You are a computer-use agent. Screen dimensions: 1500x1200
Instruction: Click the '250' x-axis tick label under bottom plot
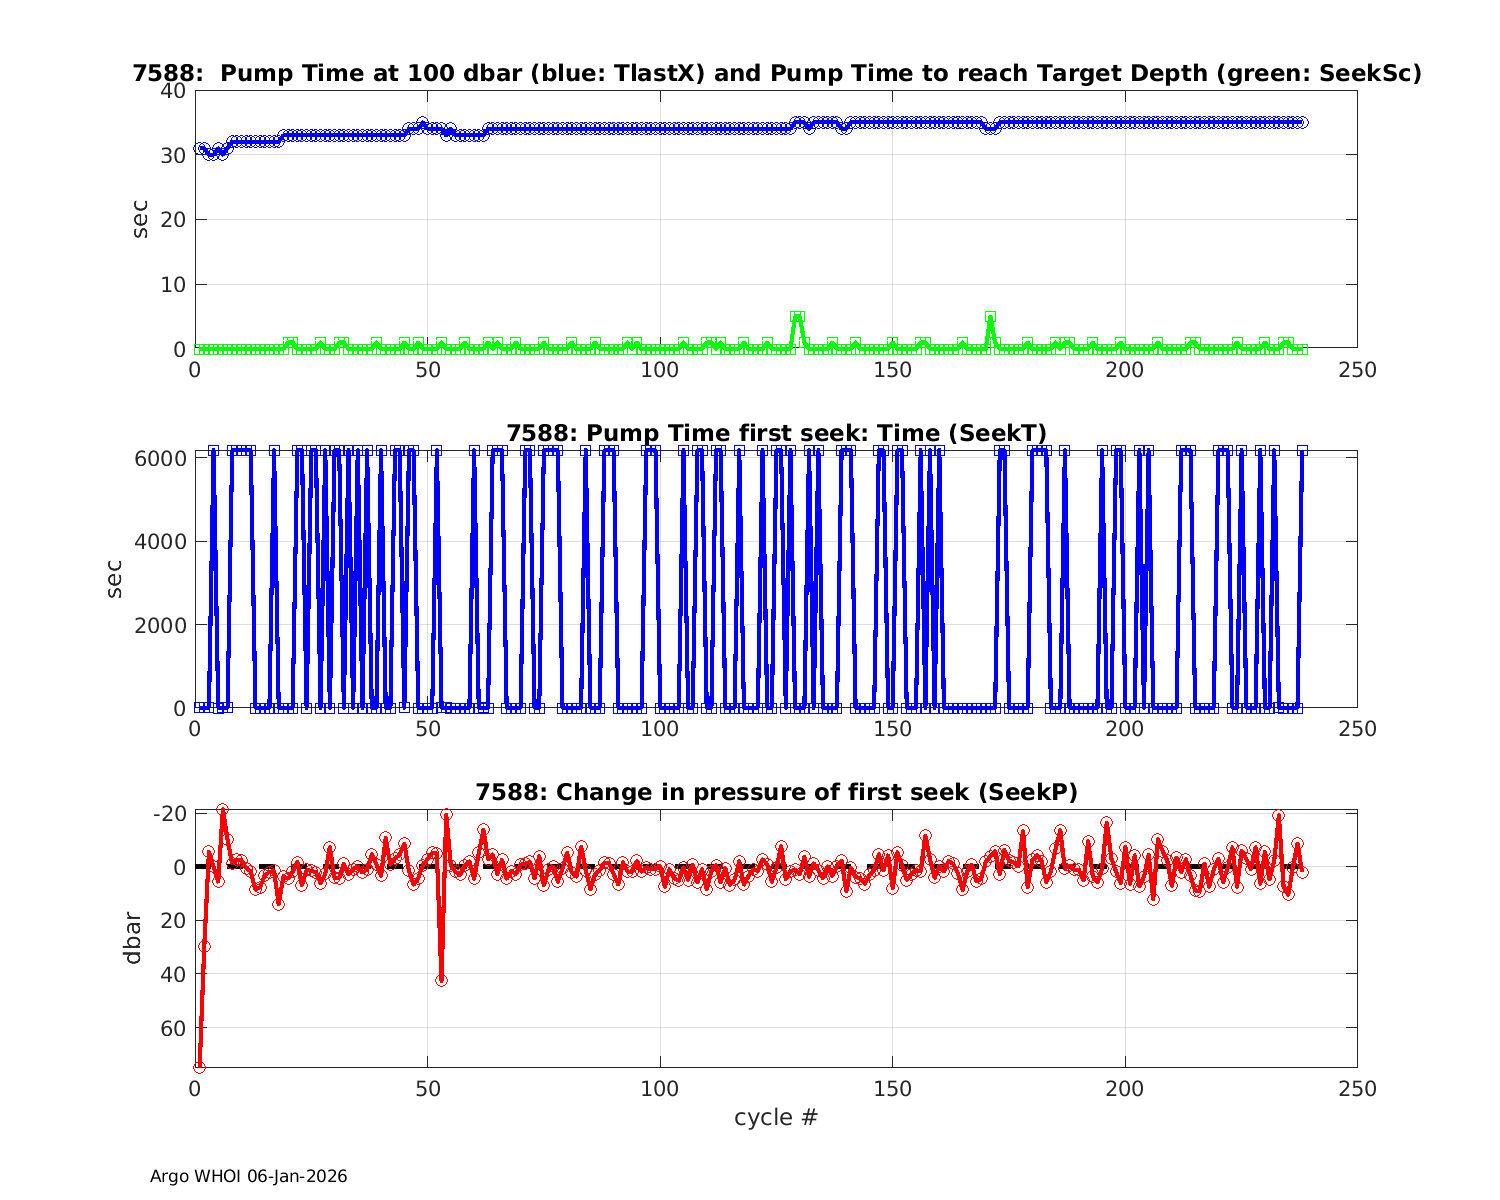pyautogui.click(x=1356, y=1088)
